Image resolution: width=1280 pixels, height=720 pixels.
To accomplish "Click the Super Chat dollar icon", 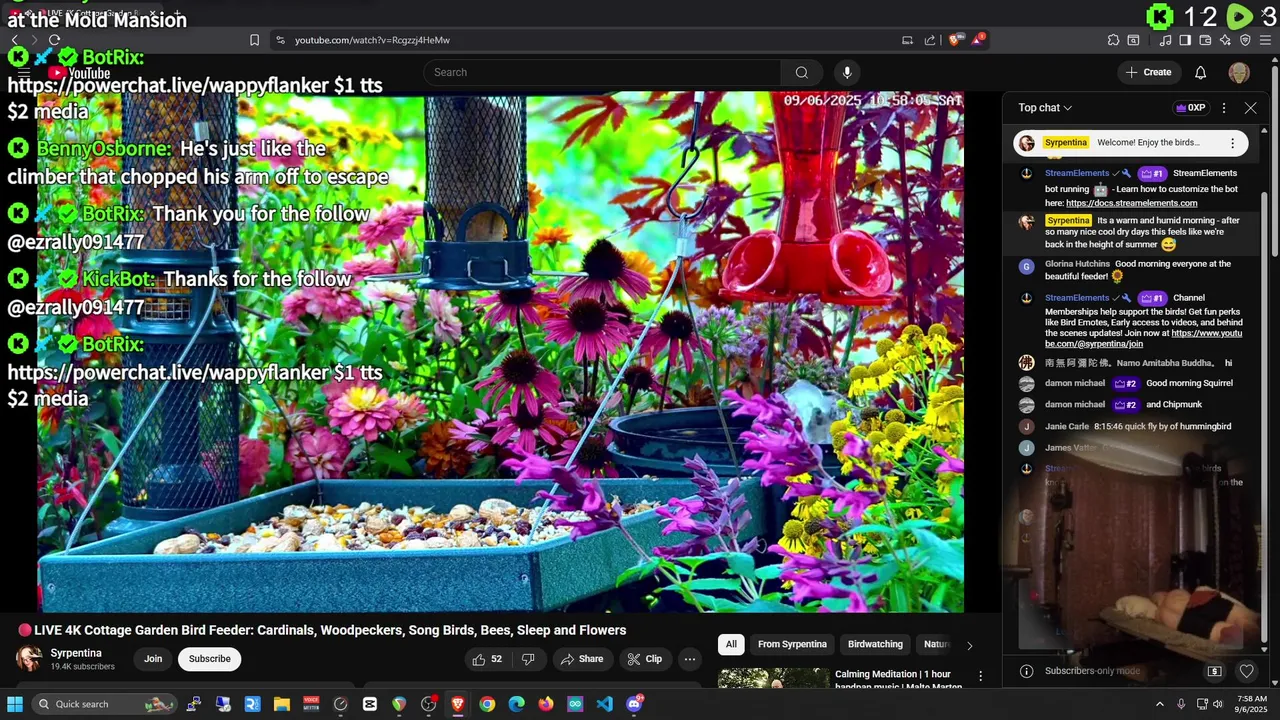I will [1214, 671].
